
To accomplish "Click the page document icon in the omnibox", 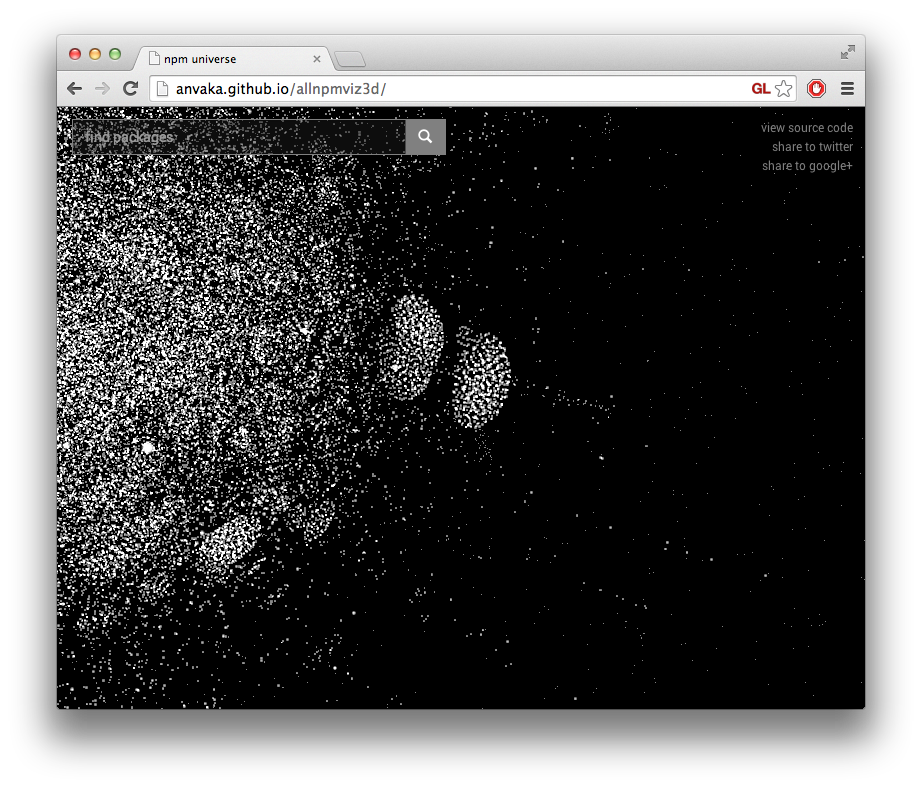I will coord(161,88).
